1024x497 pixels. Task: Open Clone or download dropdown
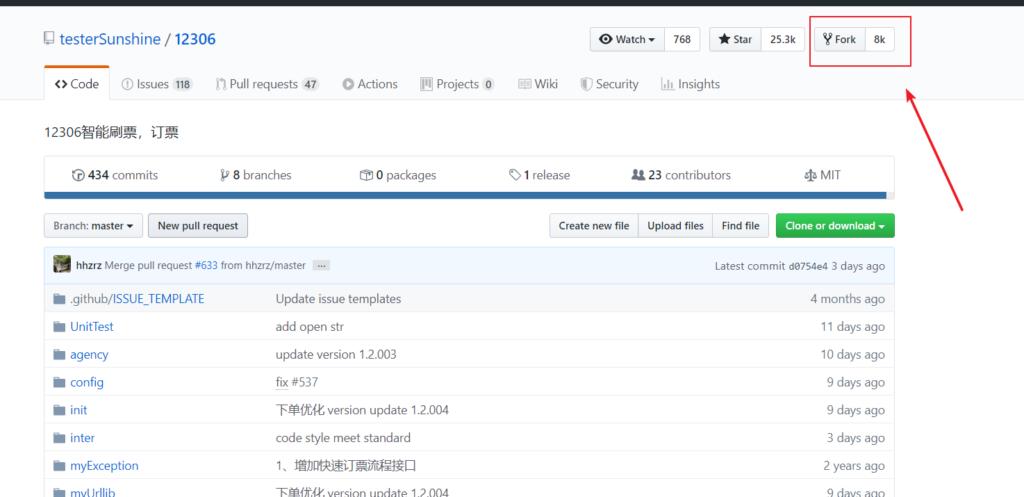tap(835, 226)
